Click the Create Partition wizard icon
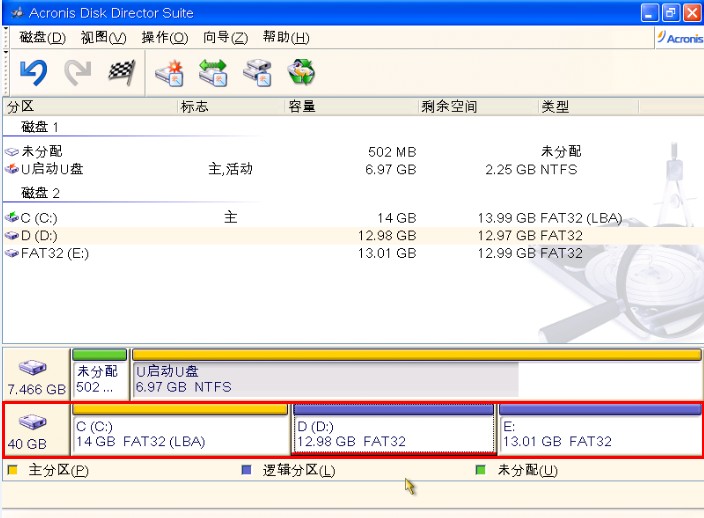The width and height of the screenshot is (704, 518). point(170,72)
